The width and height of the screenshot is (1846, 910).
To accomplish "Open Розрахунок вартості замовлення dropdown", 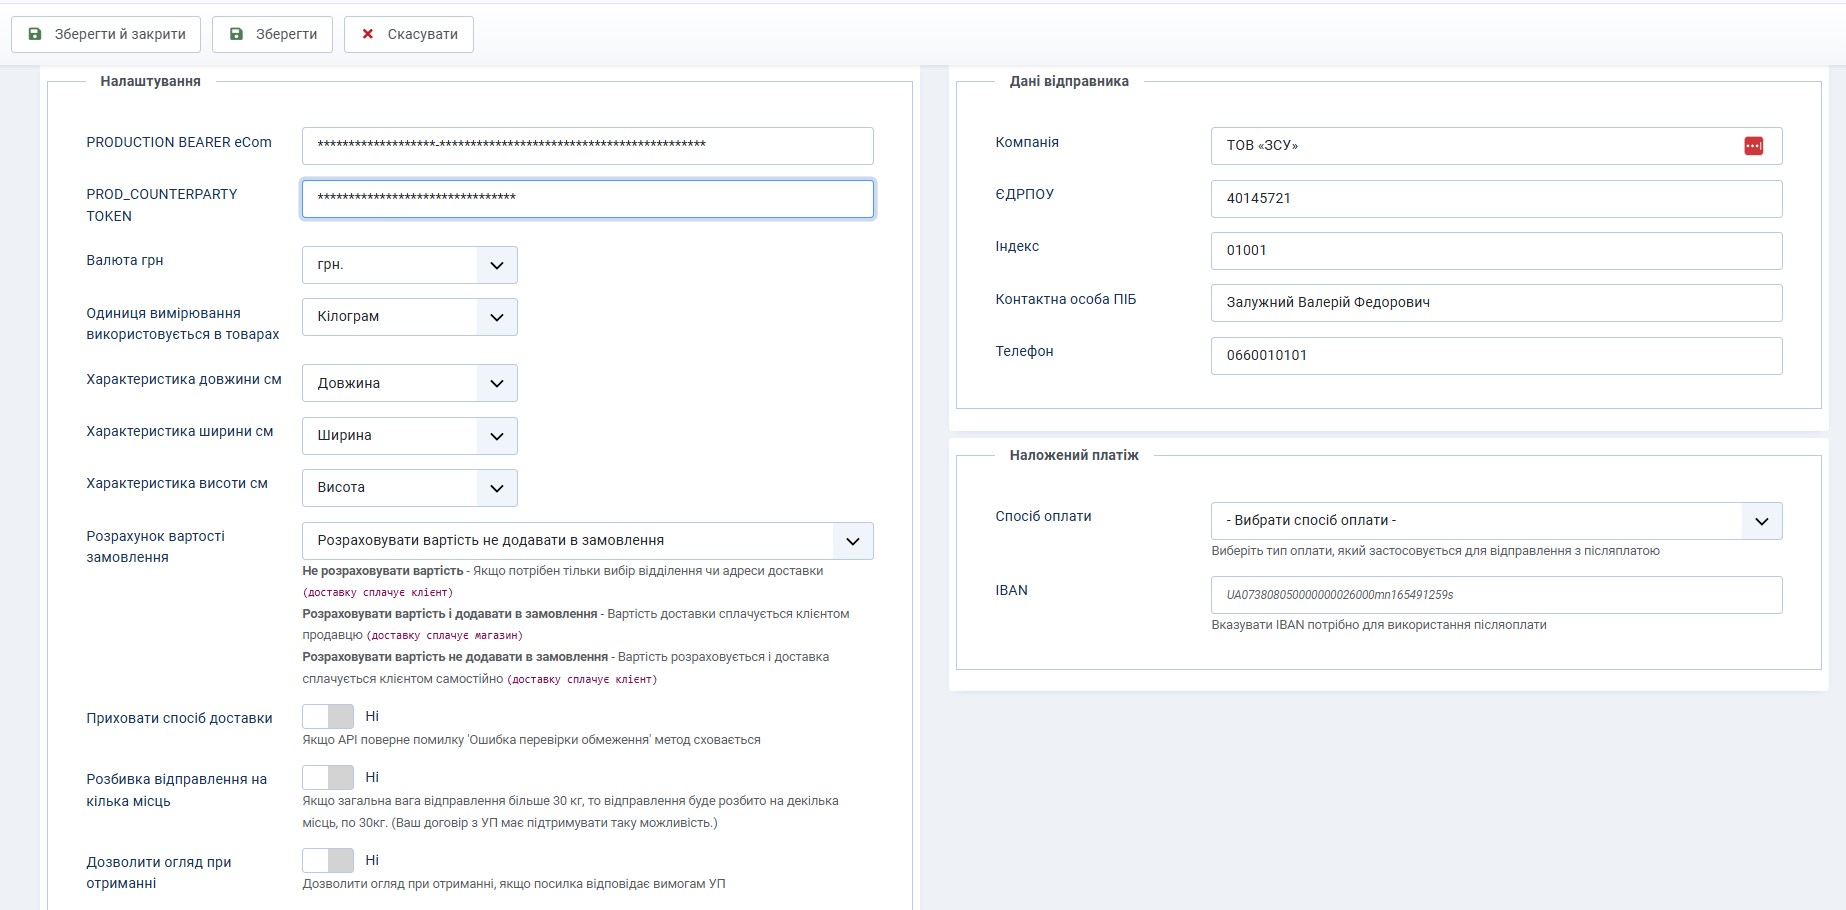I will tap(587, 541).
